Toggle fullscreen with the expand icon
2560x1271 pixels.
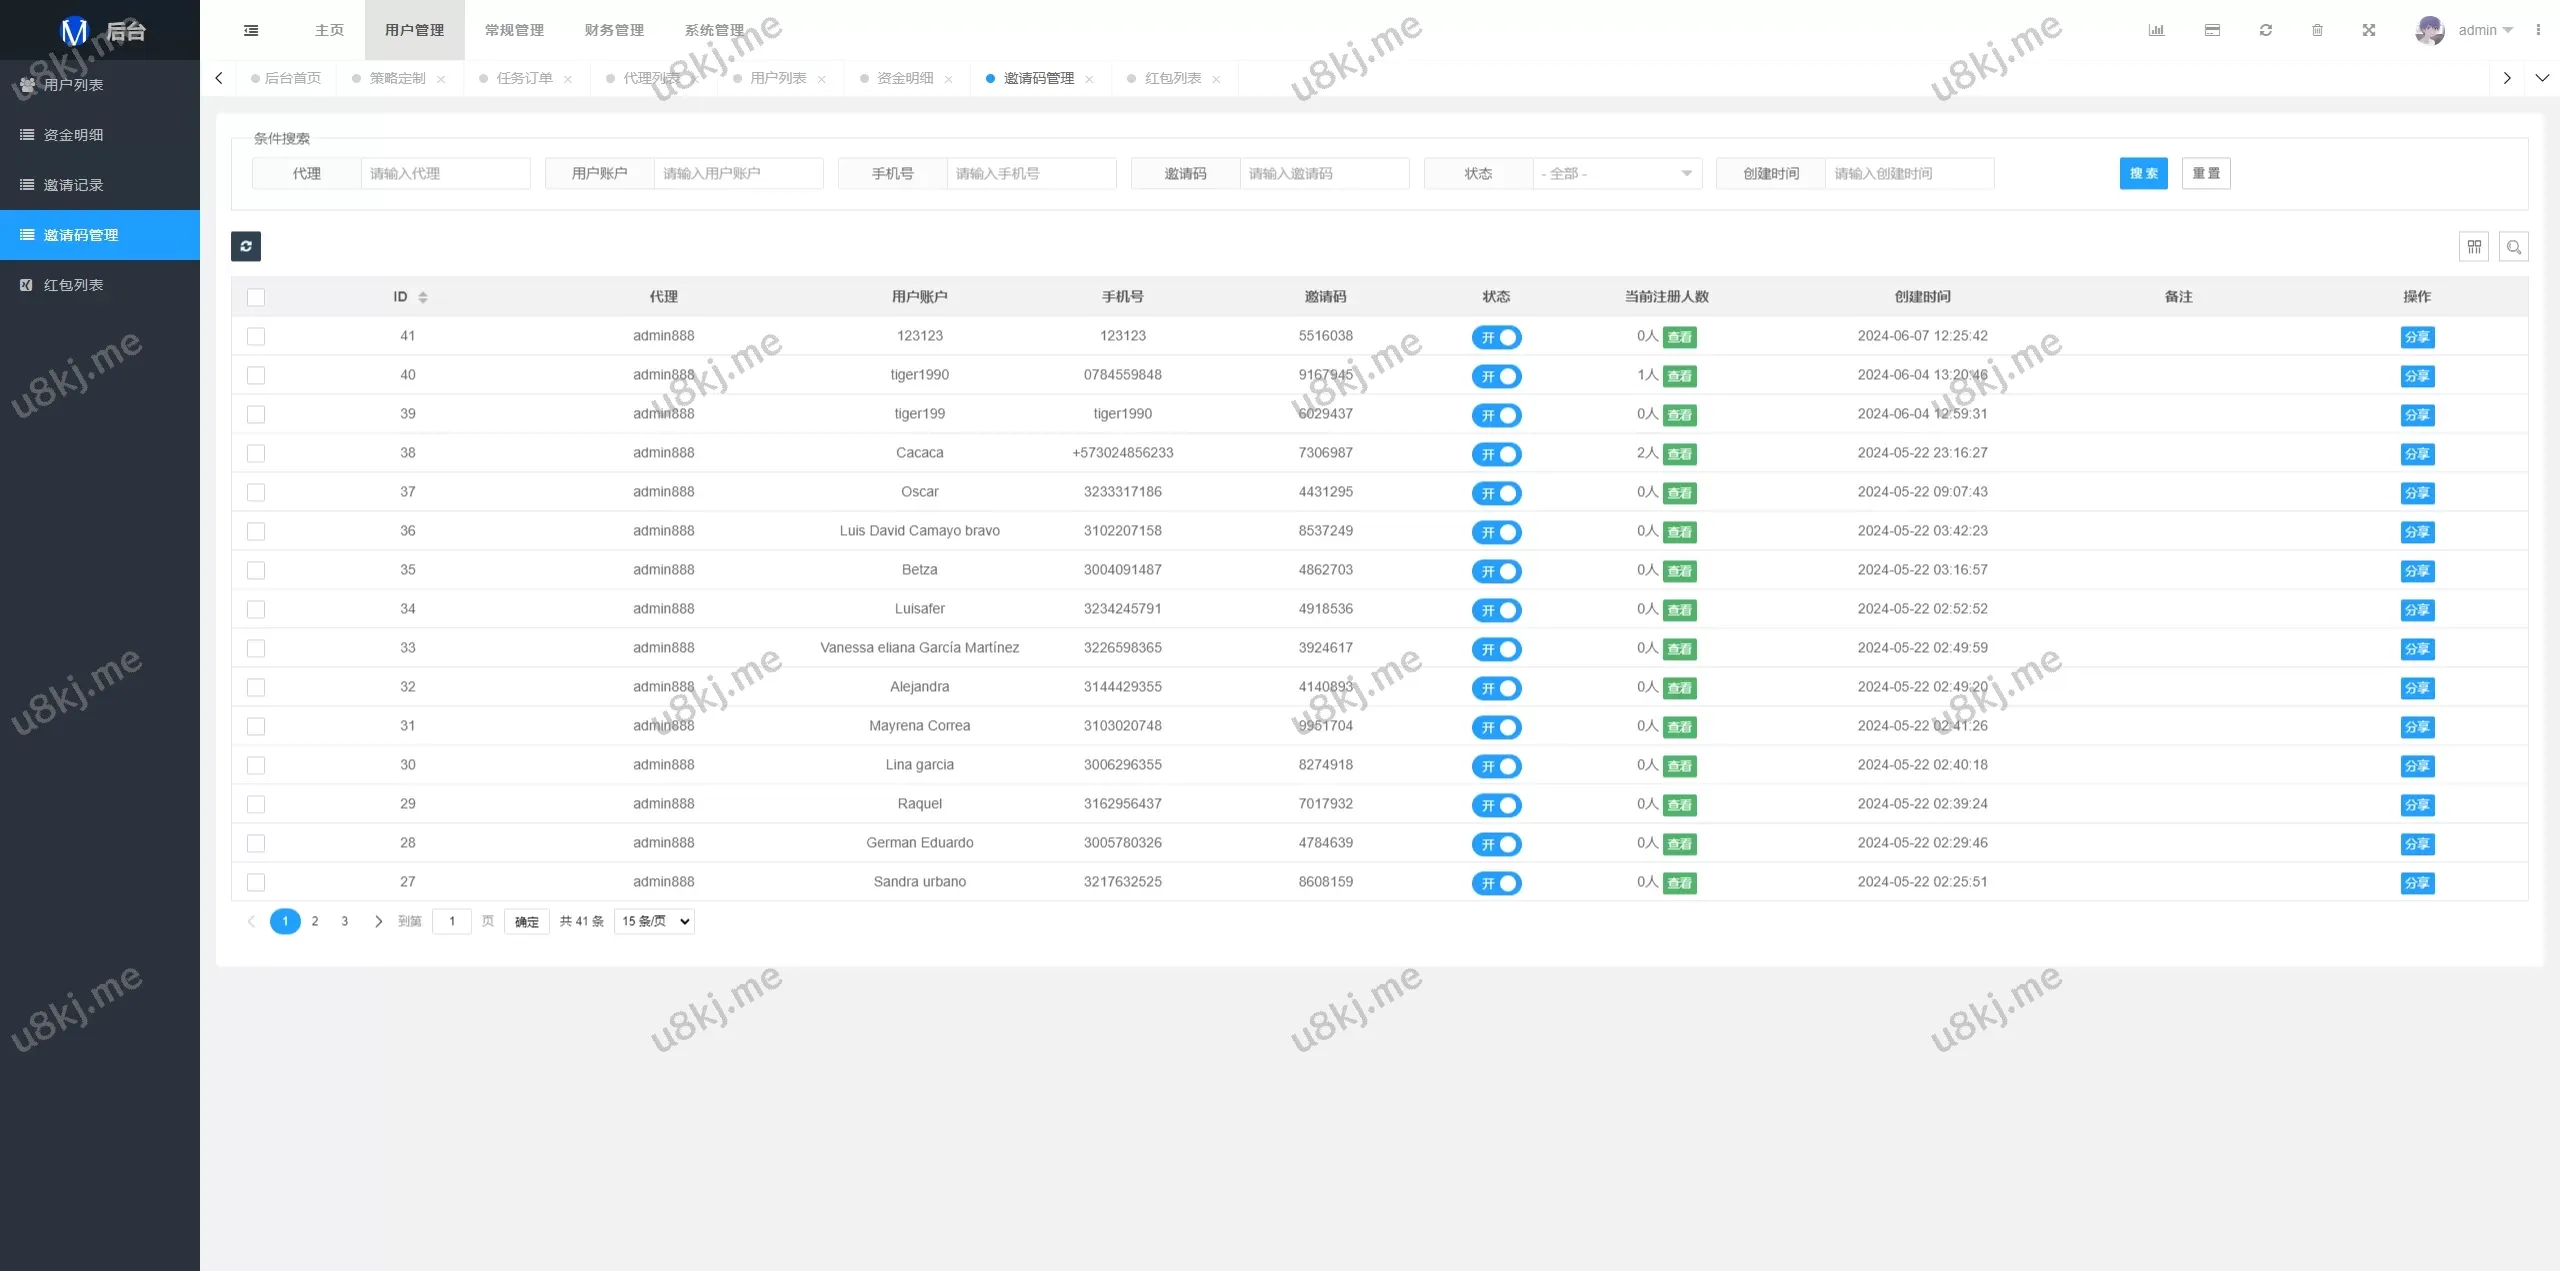(2369, 30)
